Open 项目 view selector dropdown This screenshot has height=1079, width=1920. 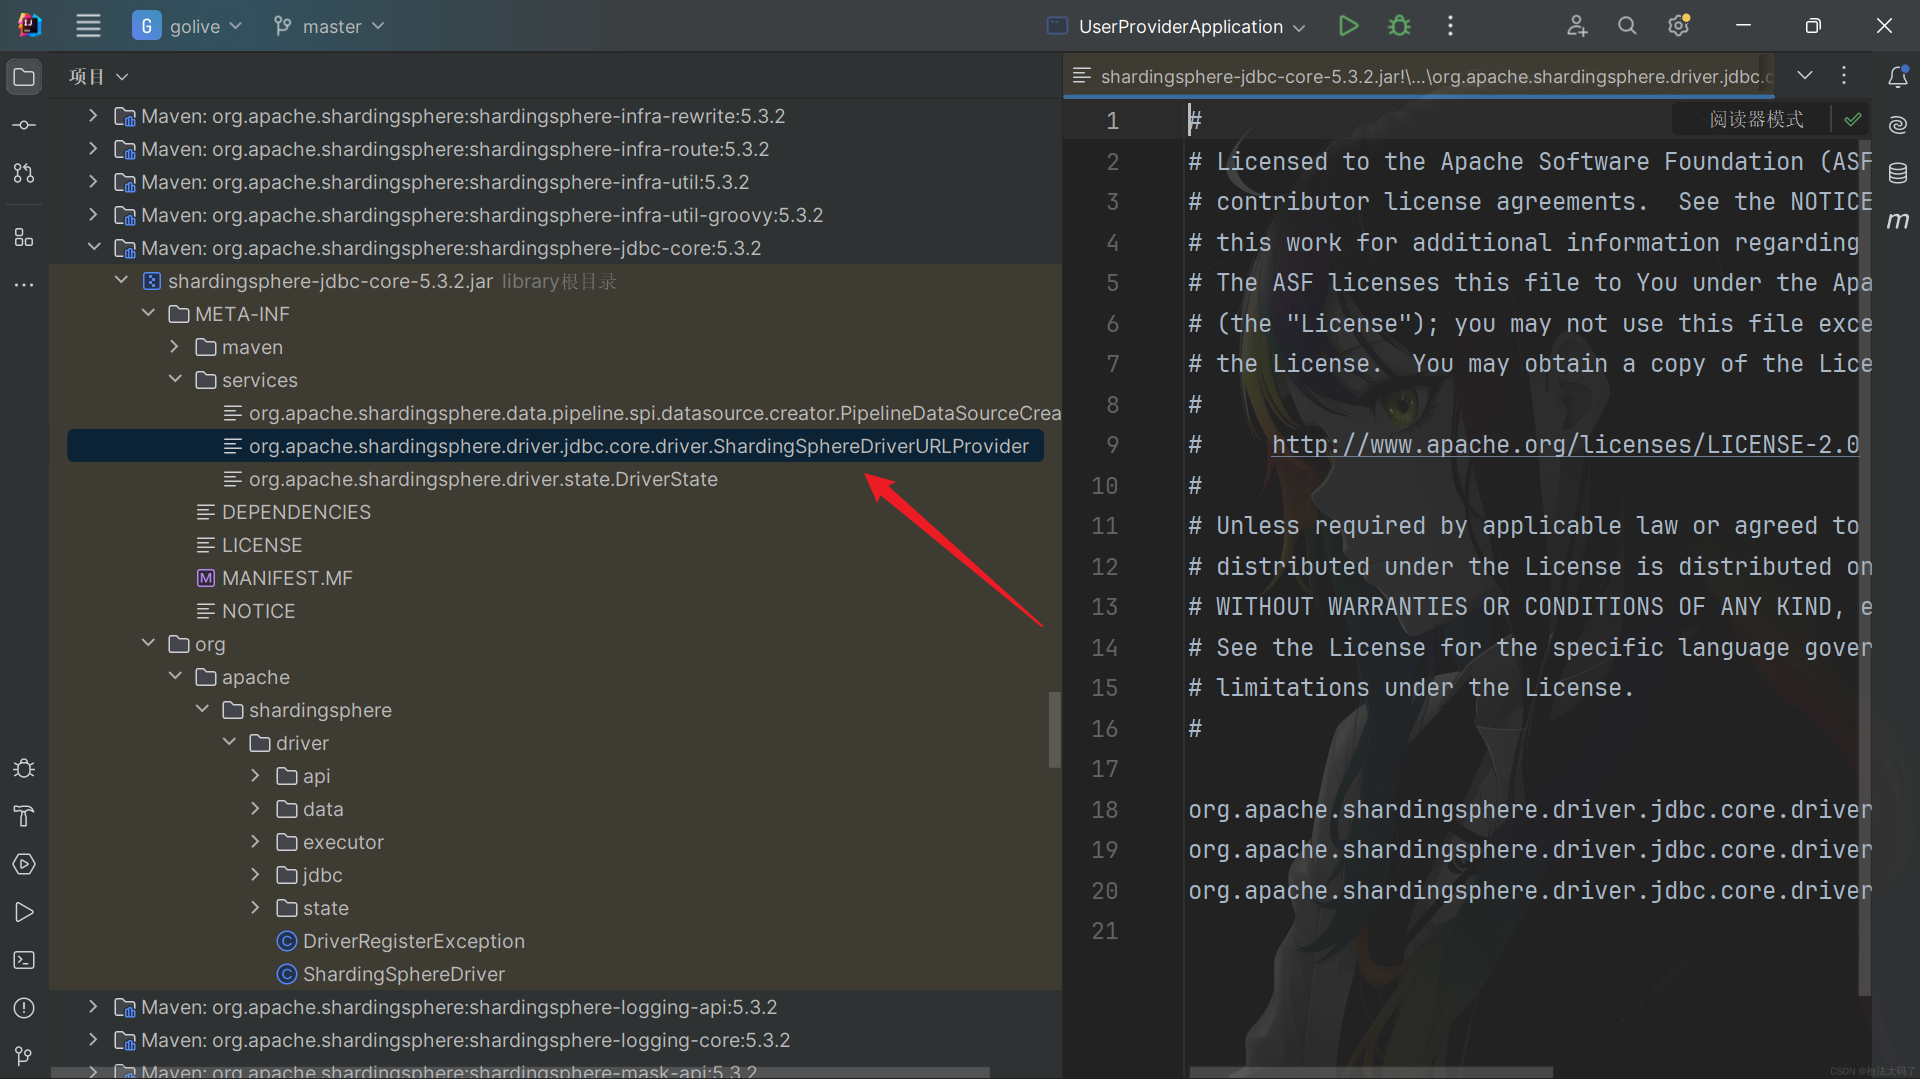pos(98,77)
